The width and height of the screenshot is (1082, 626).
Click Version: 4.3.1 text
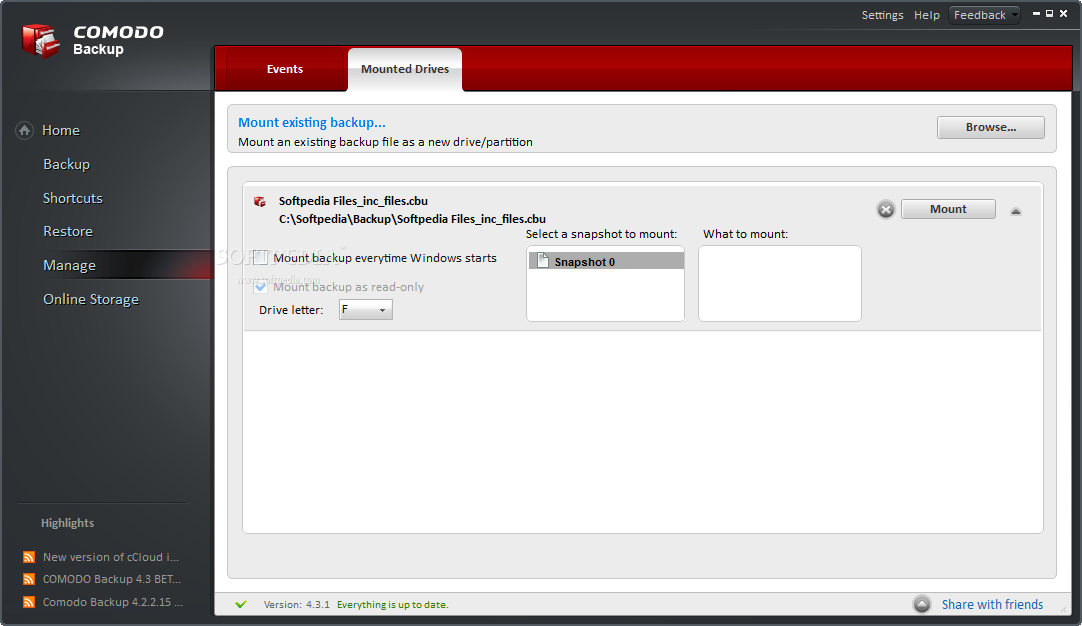click(x=297, y=605)
